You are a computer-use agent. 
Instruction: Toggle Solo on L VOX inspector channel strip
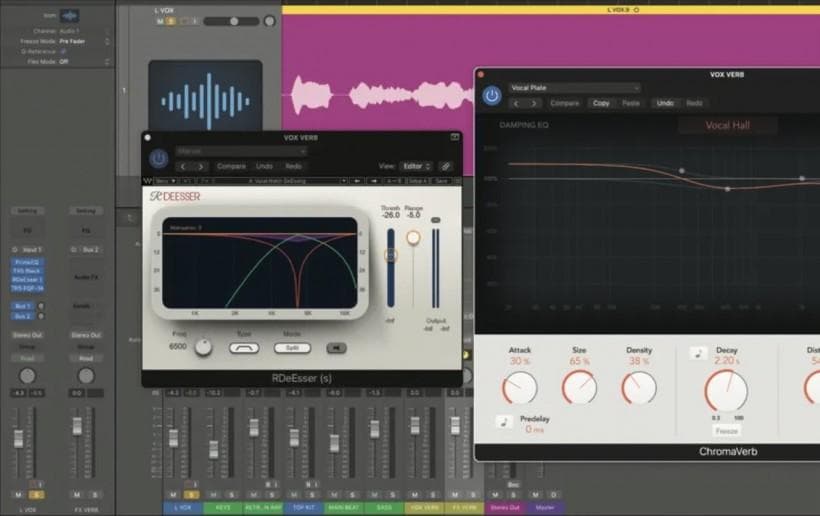pos(37,495)
